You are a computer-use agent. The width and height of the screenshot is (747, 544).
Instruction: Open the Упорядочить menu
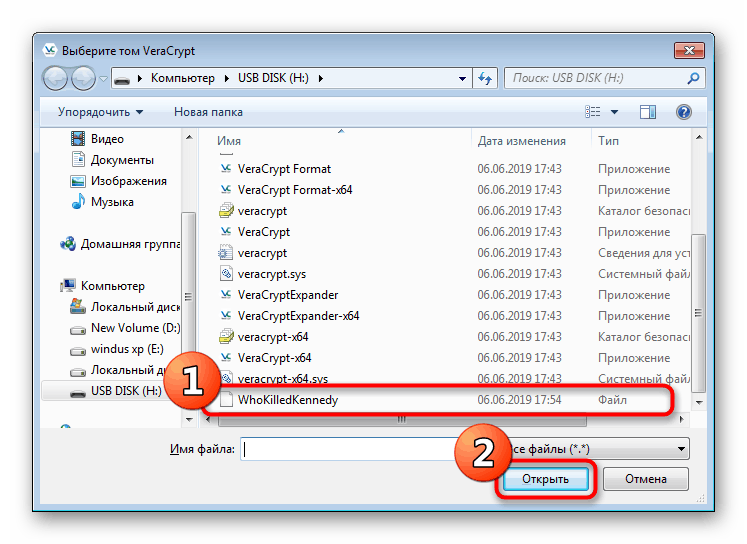pyautogui.click(x=100, y=112)
